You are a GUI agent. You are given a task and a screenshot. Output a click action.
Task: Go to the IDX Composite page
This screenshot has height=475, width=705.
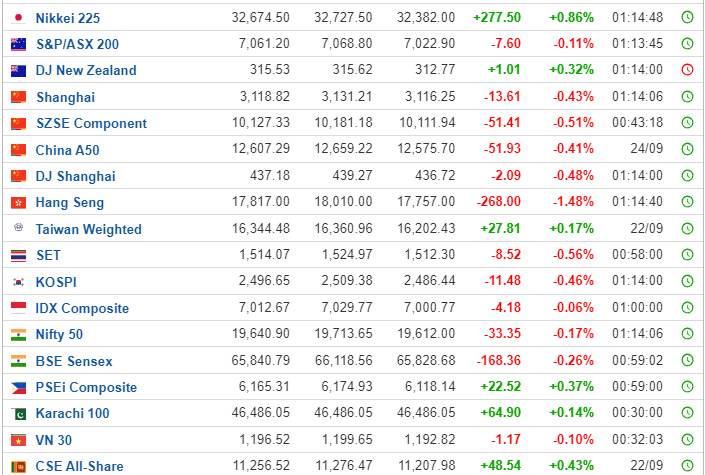(x=82, y=308)
